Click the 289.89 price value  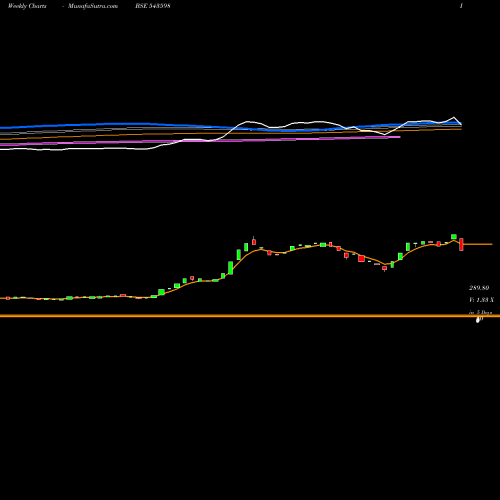[x=479, y=288]
